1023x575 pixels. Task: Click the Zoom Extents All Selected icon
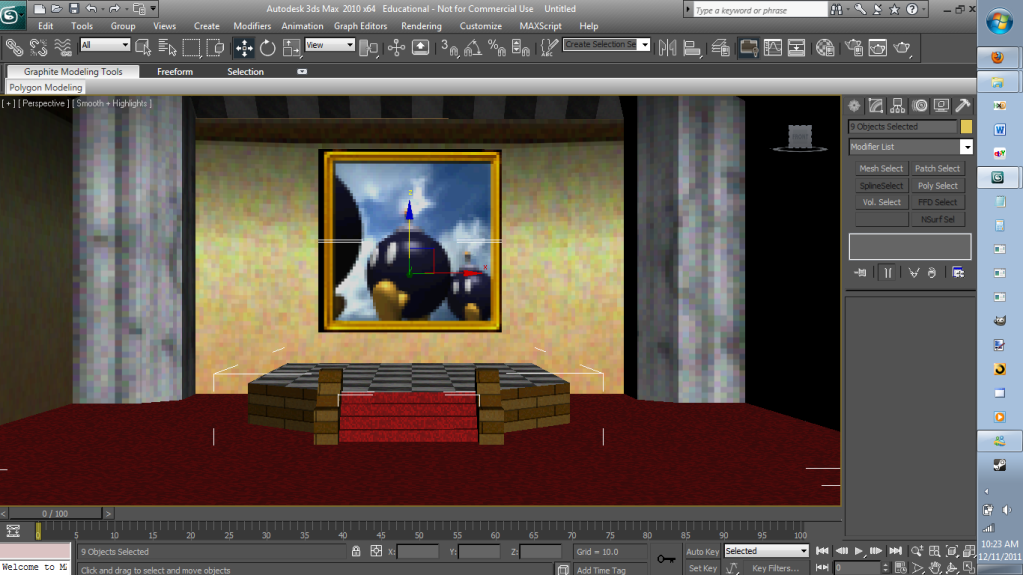pyautogui.click(x=970, y=552)
